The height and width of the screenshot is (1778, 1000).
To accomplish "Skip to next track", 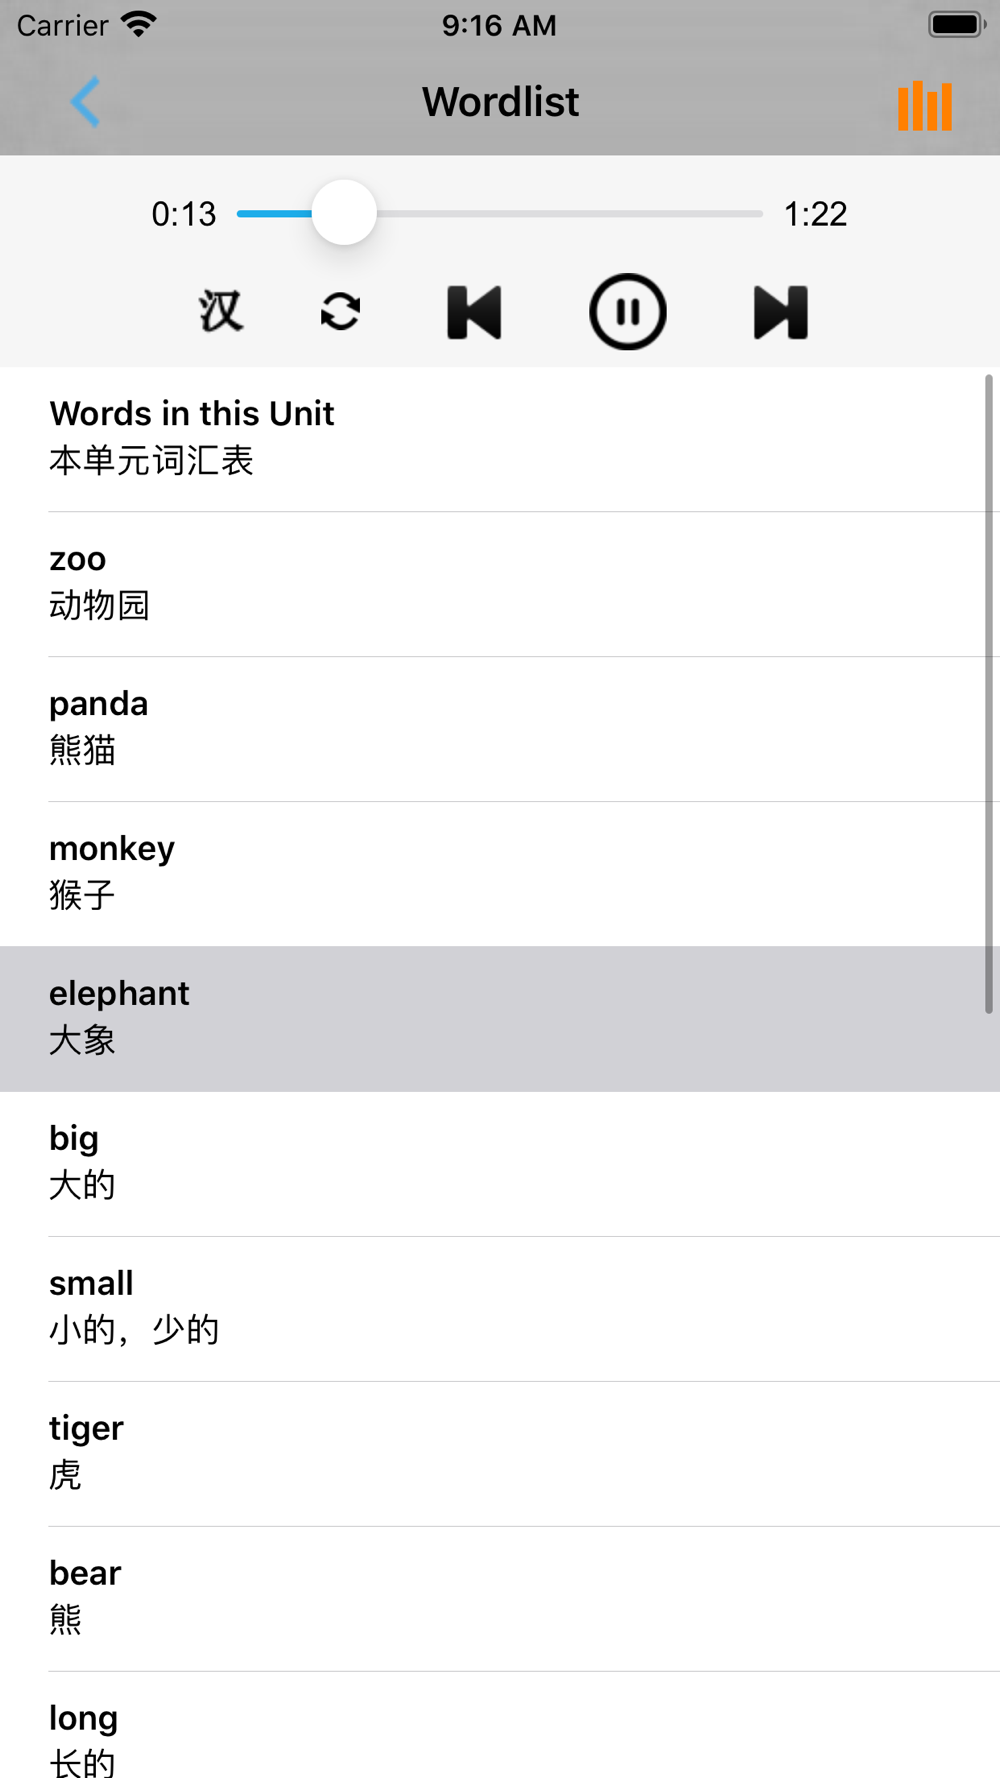I will (x=780, y=312).
